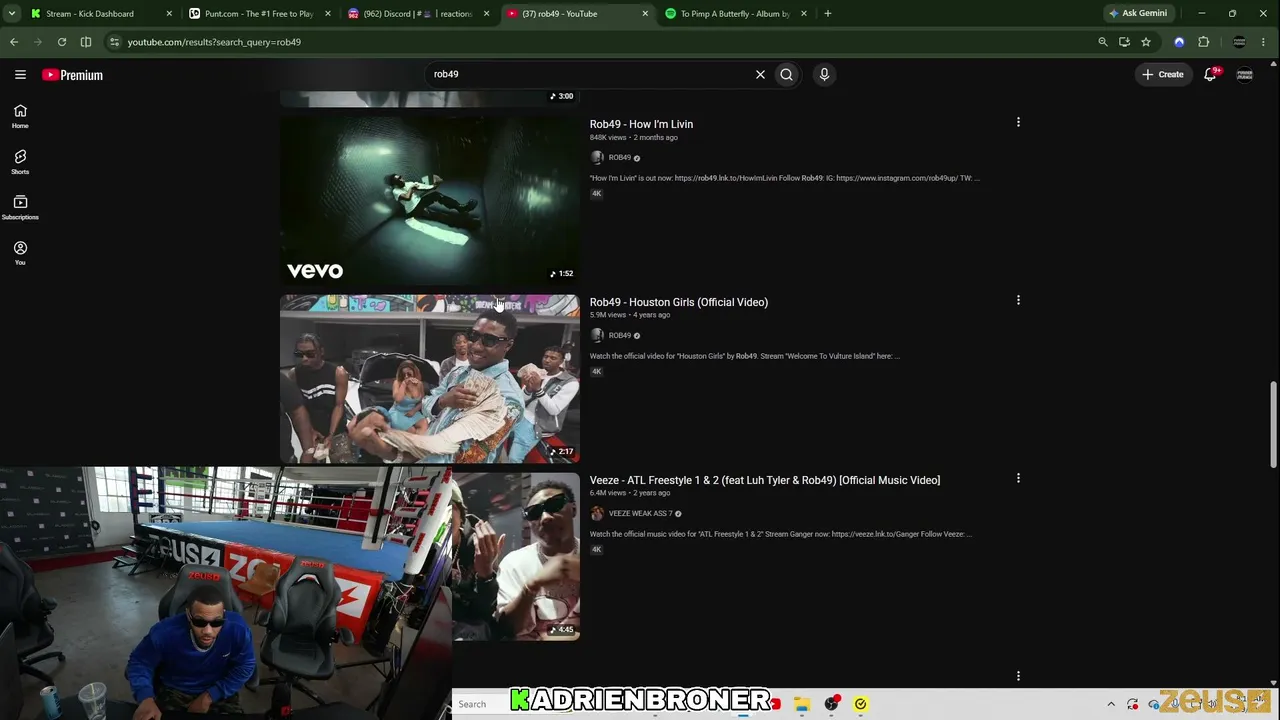Play the ATL Freestyle video thumbnail

516,556
